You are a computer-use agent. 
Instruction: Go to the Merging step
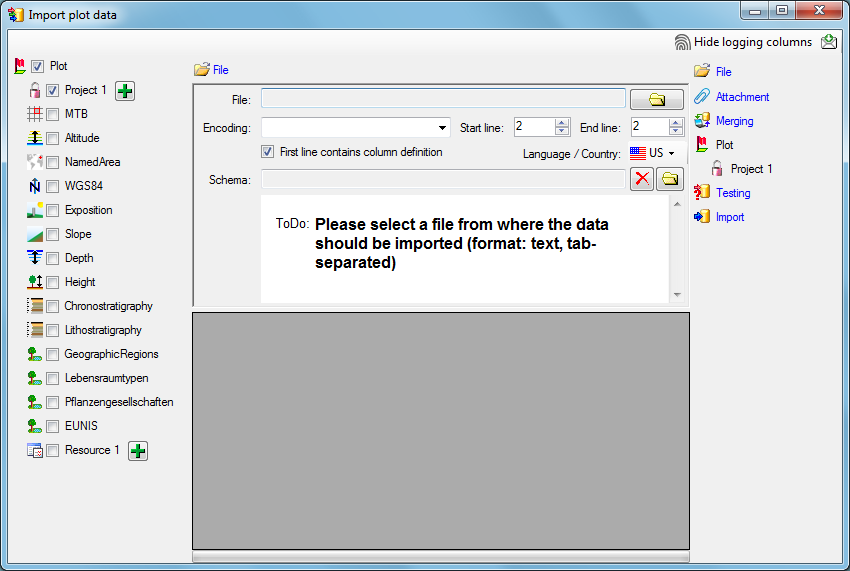pos(734,121)
